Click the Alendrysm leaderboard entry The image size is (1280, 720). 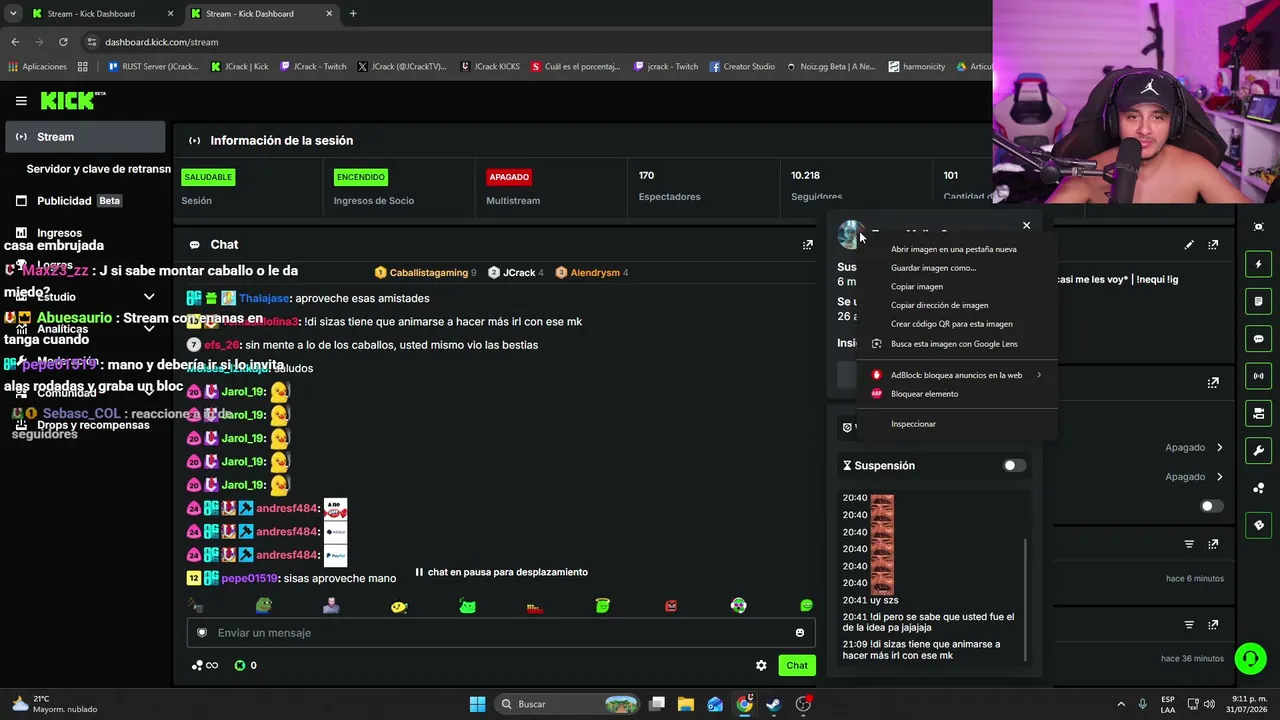(x=592, y=273)
